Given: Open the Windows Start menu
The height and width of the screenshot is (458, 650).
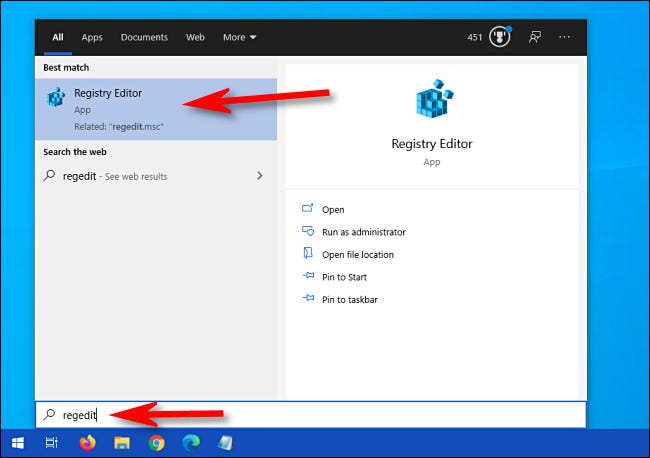Looking at the screenshot, I should [x=17, y=443].
